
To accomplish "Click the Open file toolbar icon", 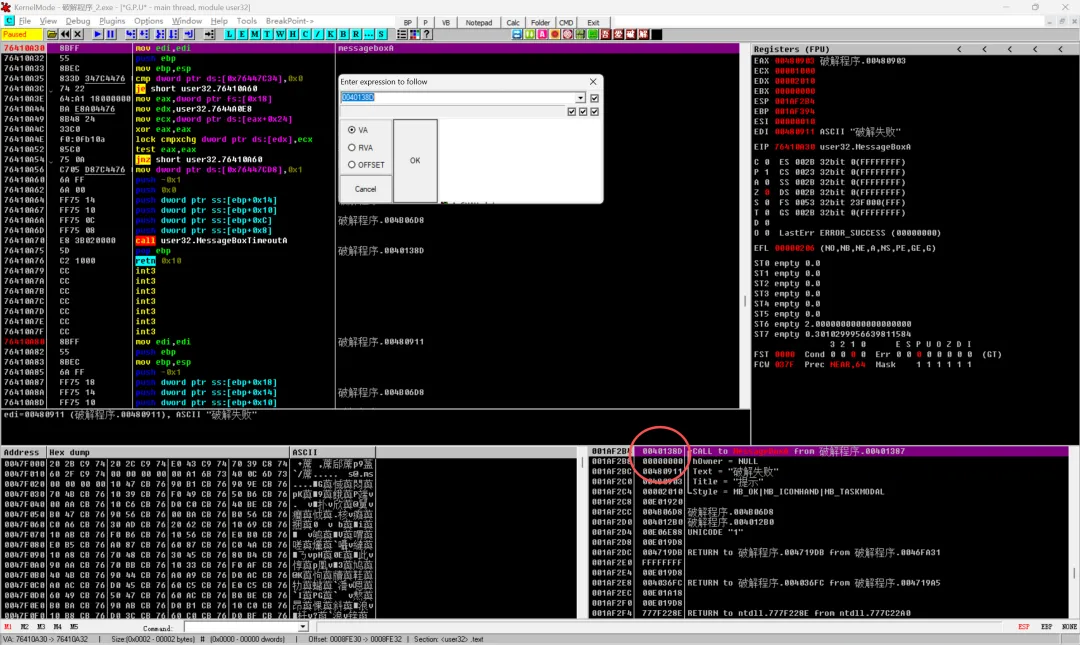I will click(x=52, y=34).
